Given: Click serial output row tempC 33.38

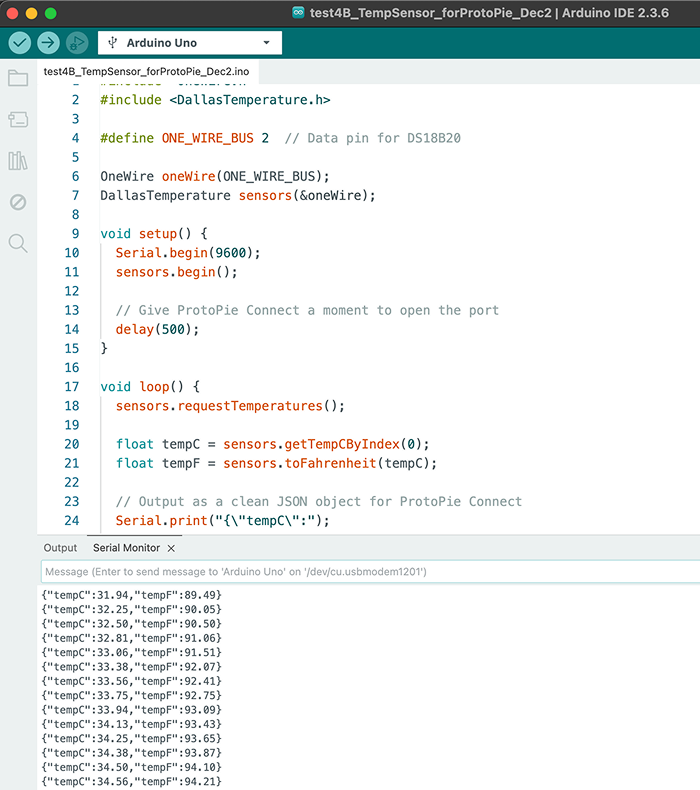Looking at the screenshot, I should click(x=132, y=667).
